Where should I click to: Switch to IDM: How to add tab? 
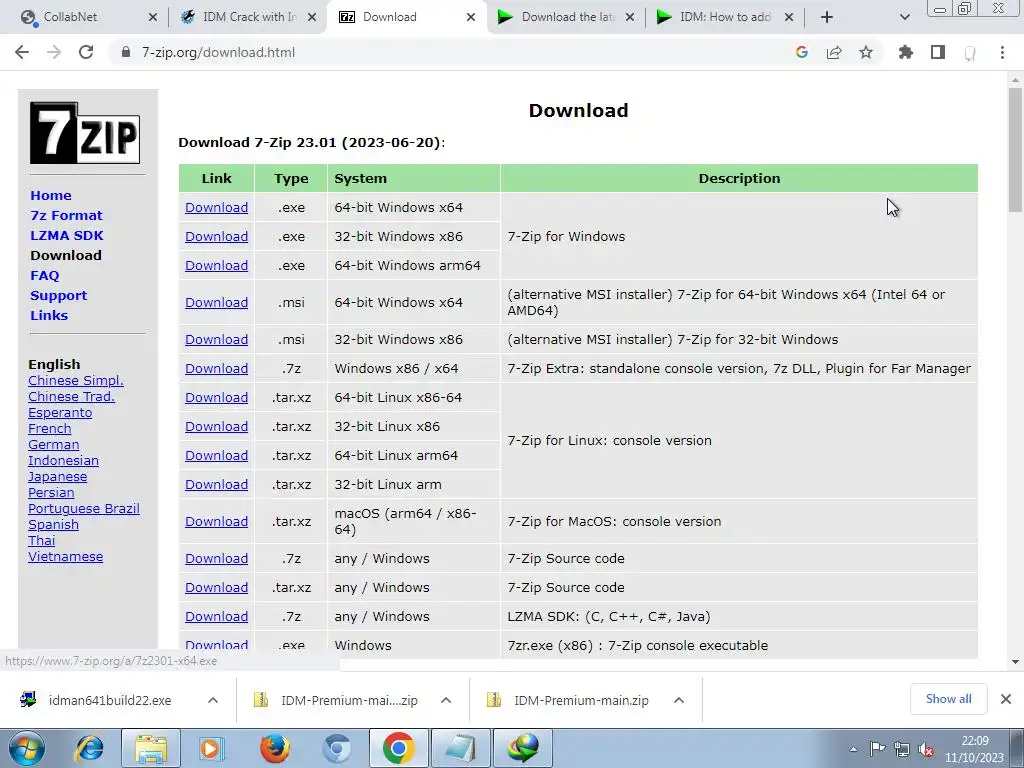pos(725,17)
